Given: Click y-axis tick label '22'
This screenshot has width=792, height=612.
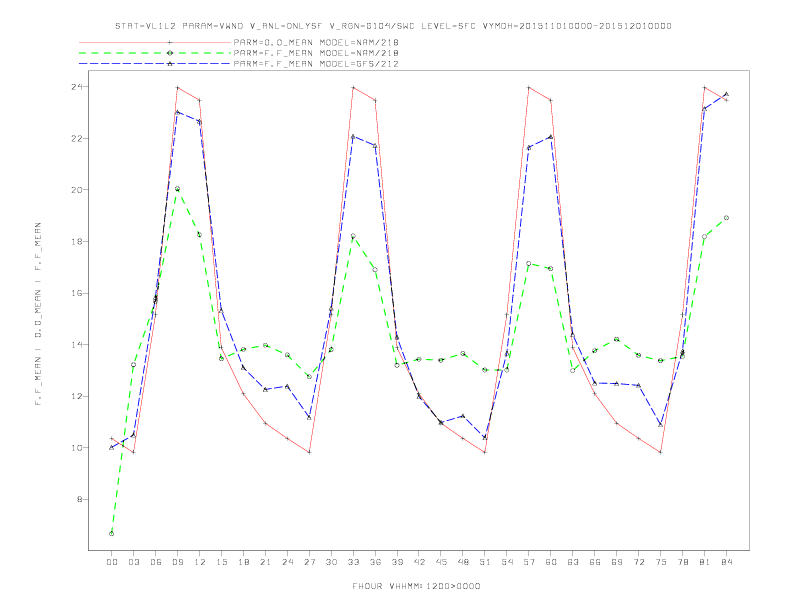Looking at the screenshot, I should click(x=77, y=138).
